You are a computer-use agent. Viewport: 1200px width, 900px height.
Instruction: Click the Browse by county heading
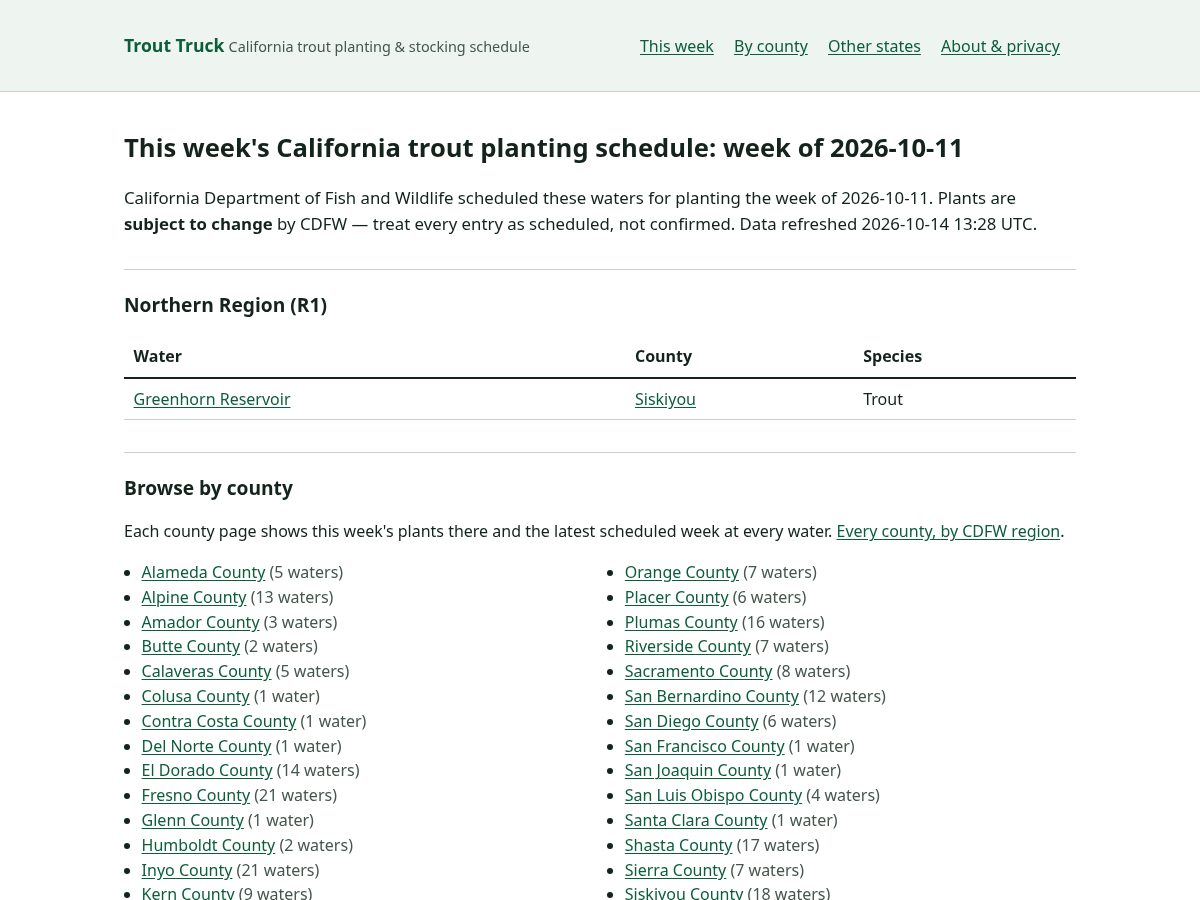click(208, 488)
